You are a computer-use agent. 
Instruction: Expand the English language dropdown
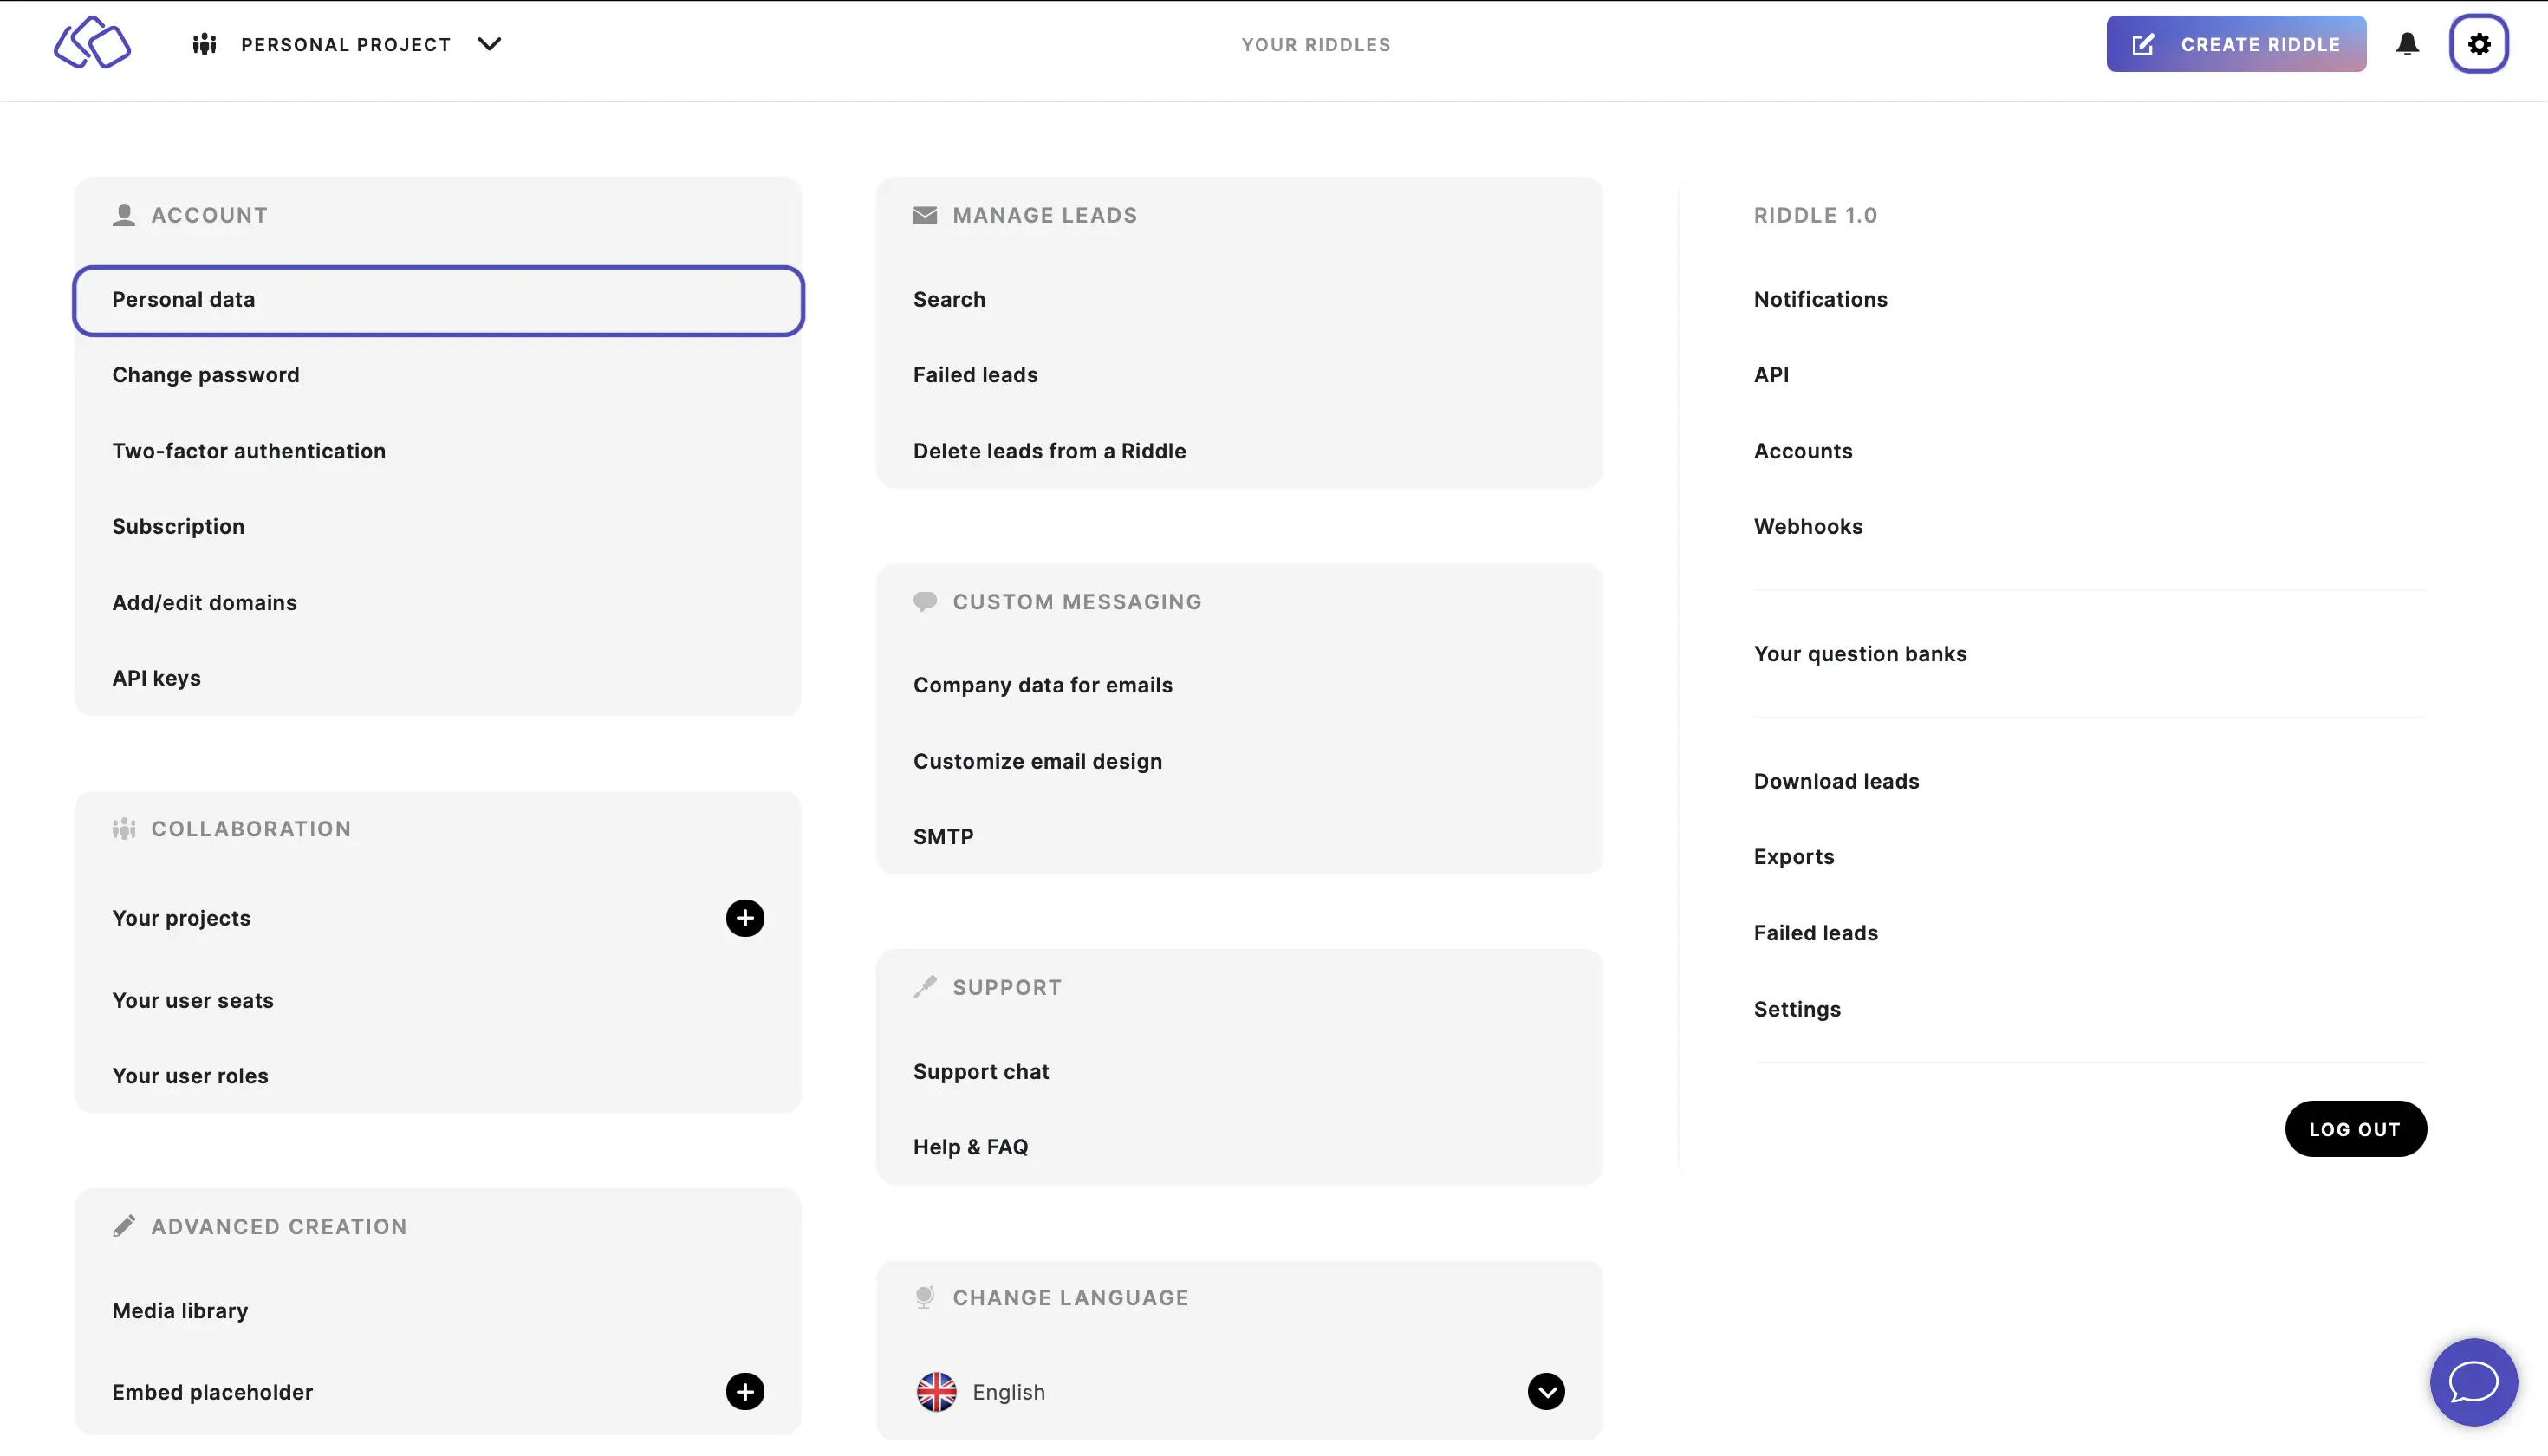coord(1545,1391)
